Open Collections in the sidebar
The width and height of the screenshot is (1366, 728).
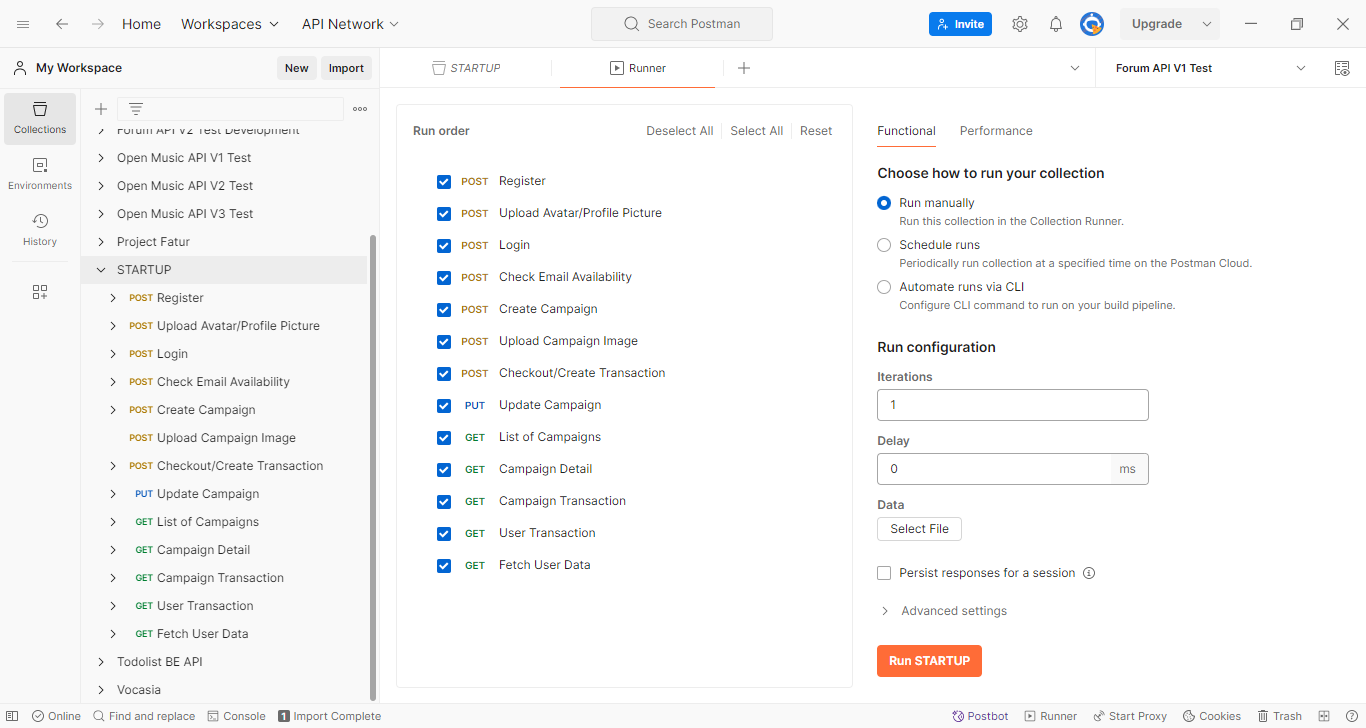40,118
